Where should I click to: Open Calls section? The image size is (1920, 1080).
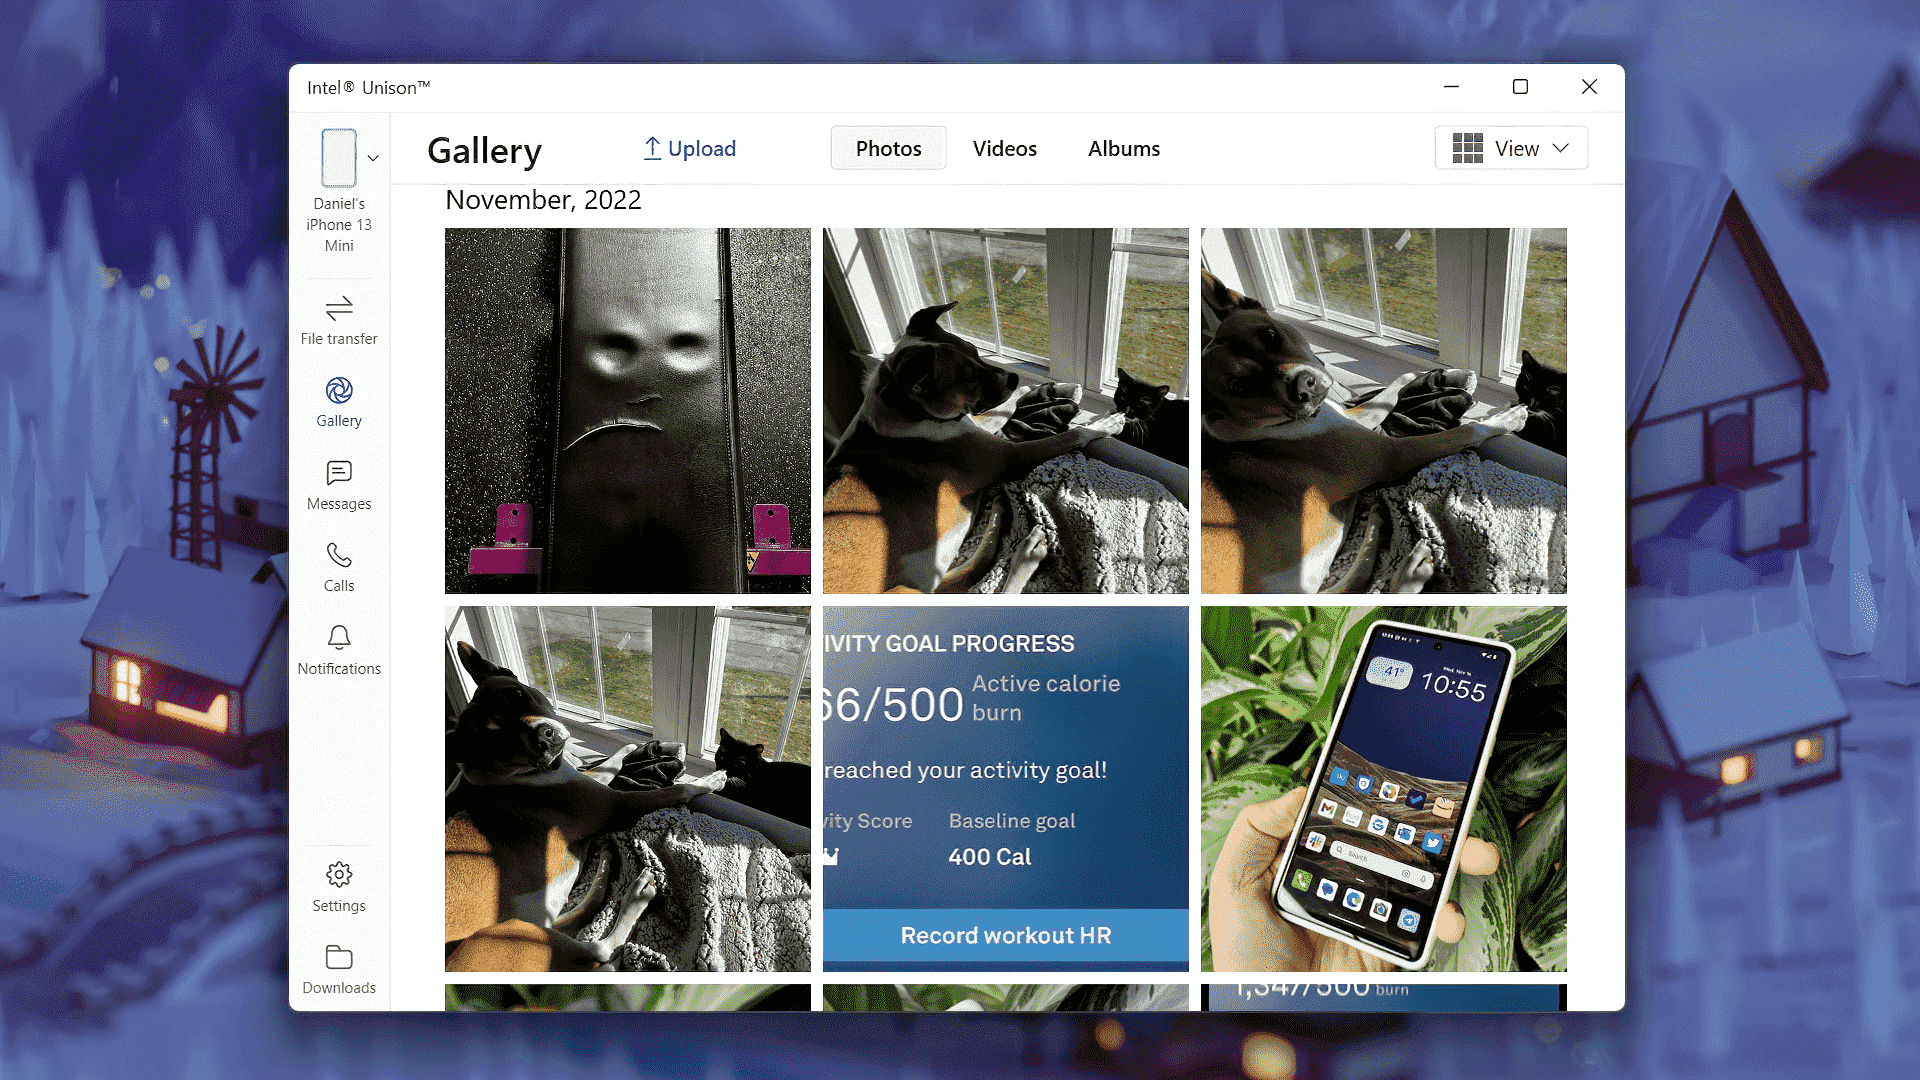coord(339,567)
